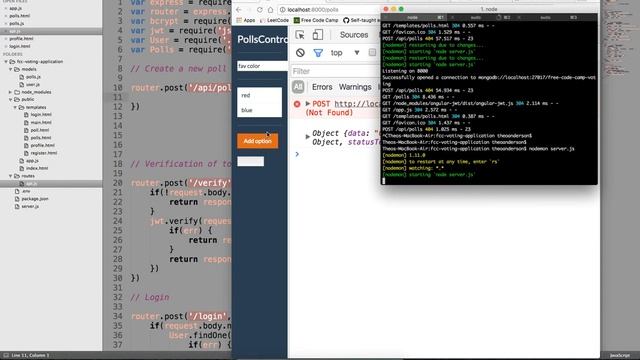The height and width of the screenshot is (360, 640).
Task: Open the browser home page icon
Action: pos(270,9)
